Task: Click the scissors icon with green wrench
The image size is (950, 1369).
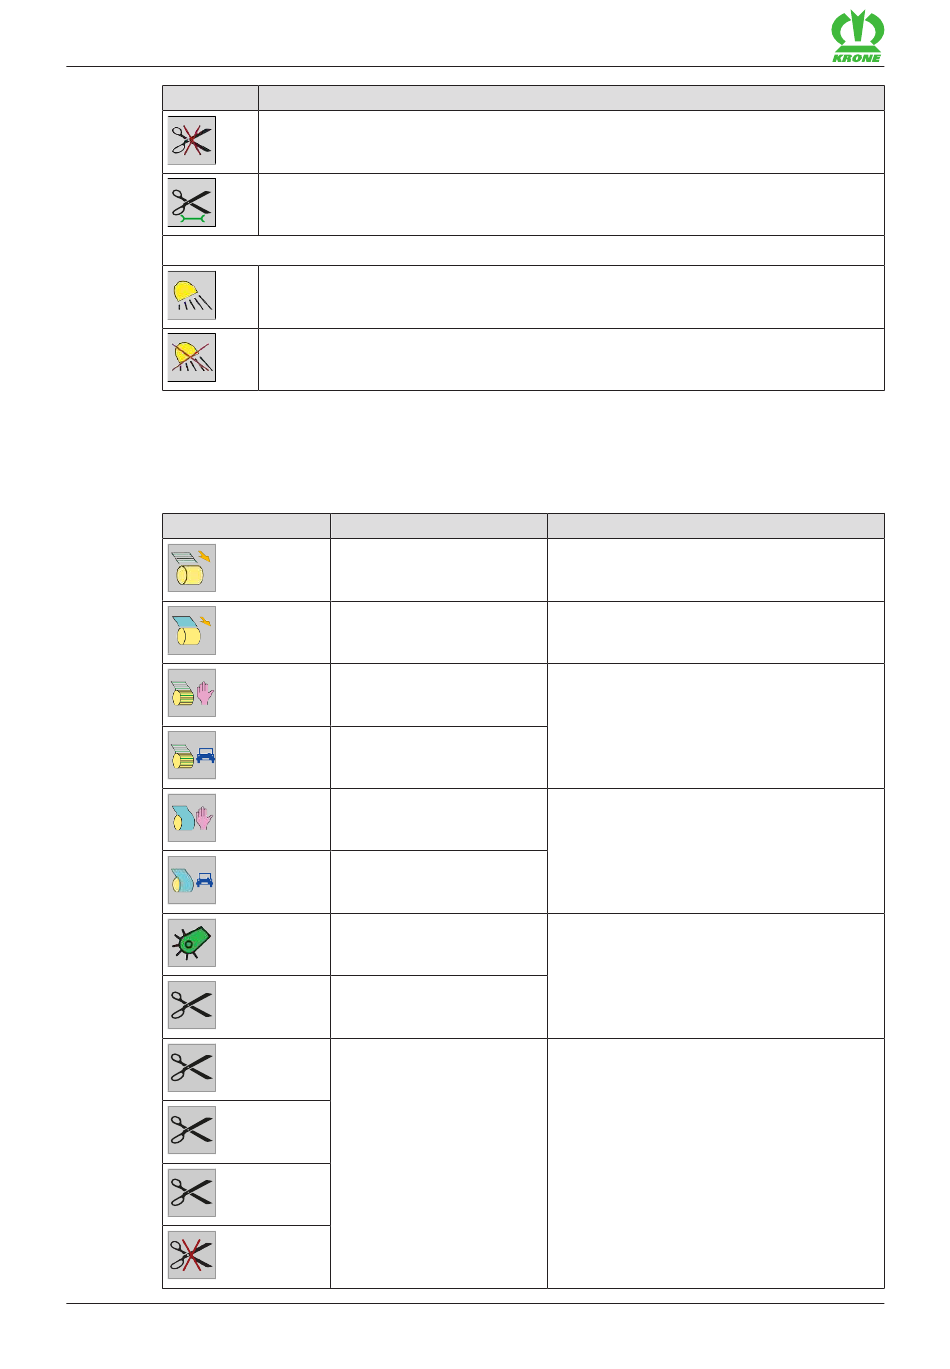Action: tap(192, 203)
